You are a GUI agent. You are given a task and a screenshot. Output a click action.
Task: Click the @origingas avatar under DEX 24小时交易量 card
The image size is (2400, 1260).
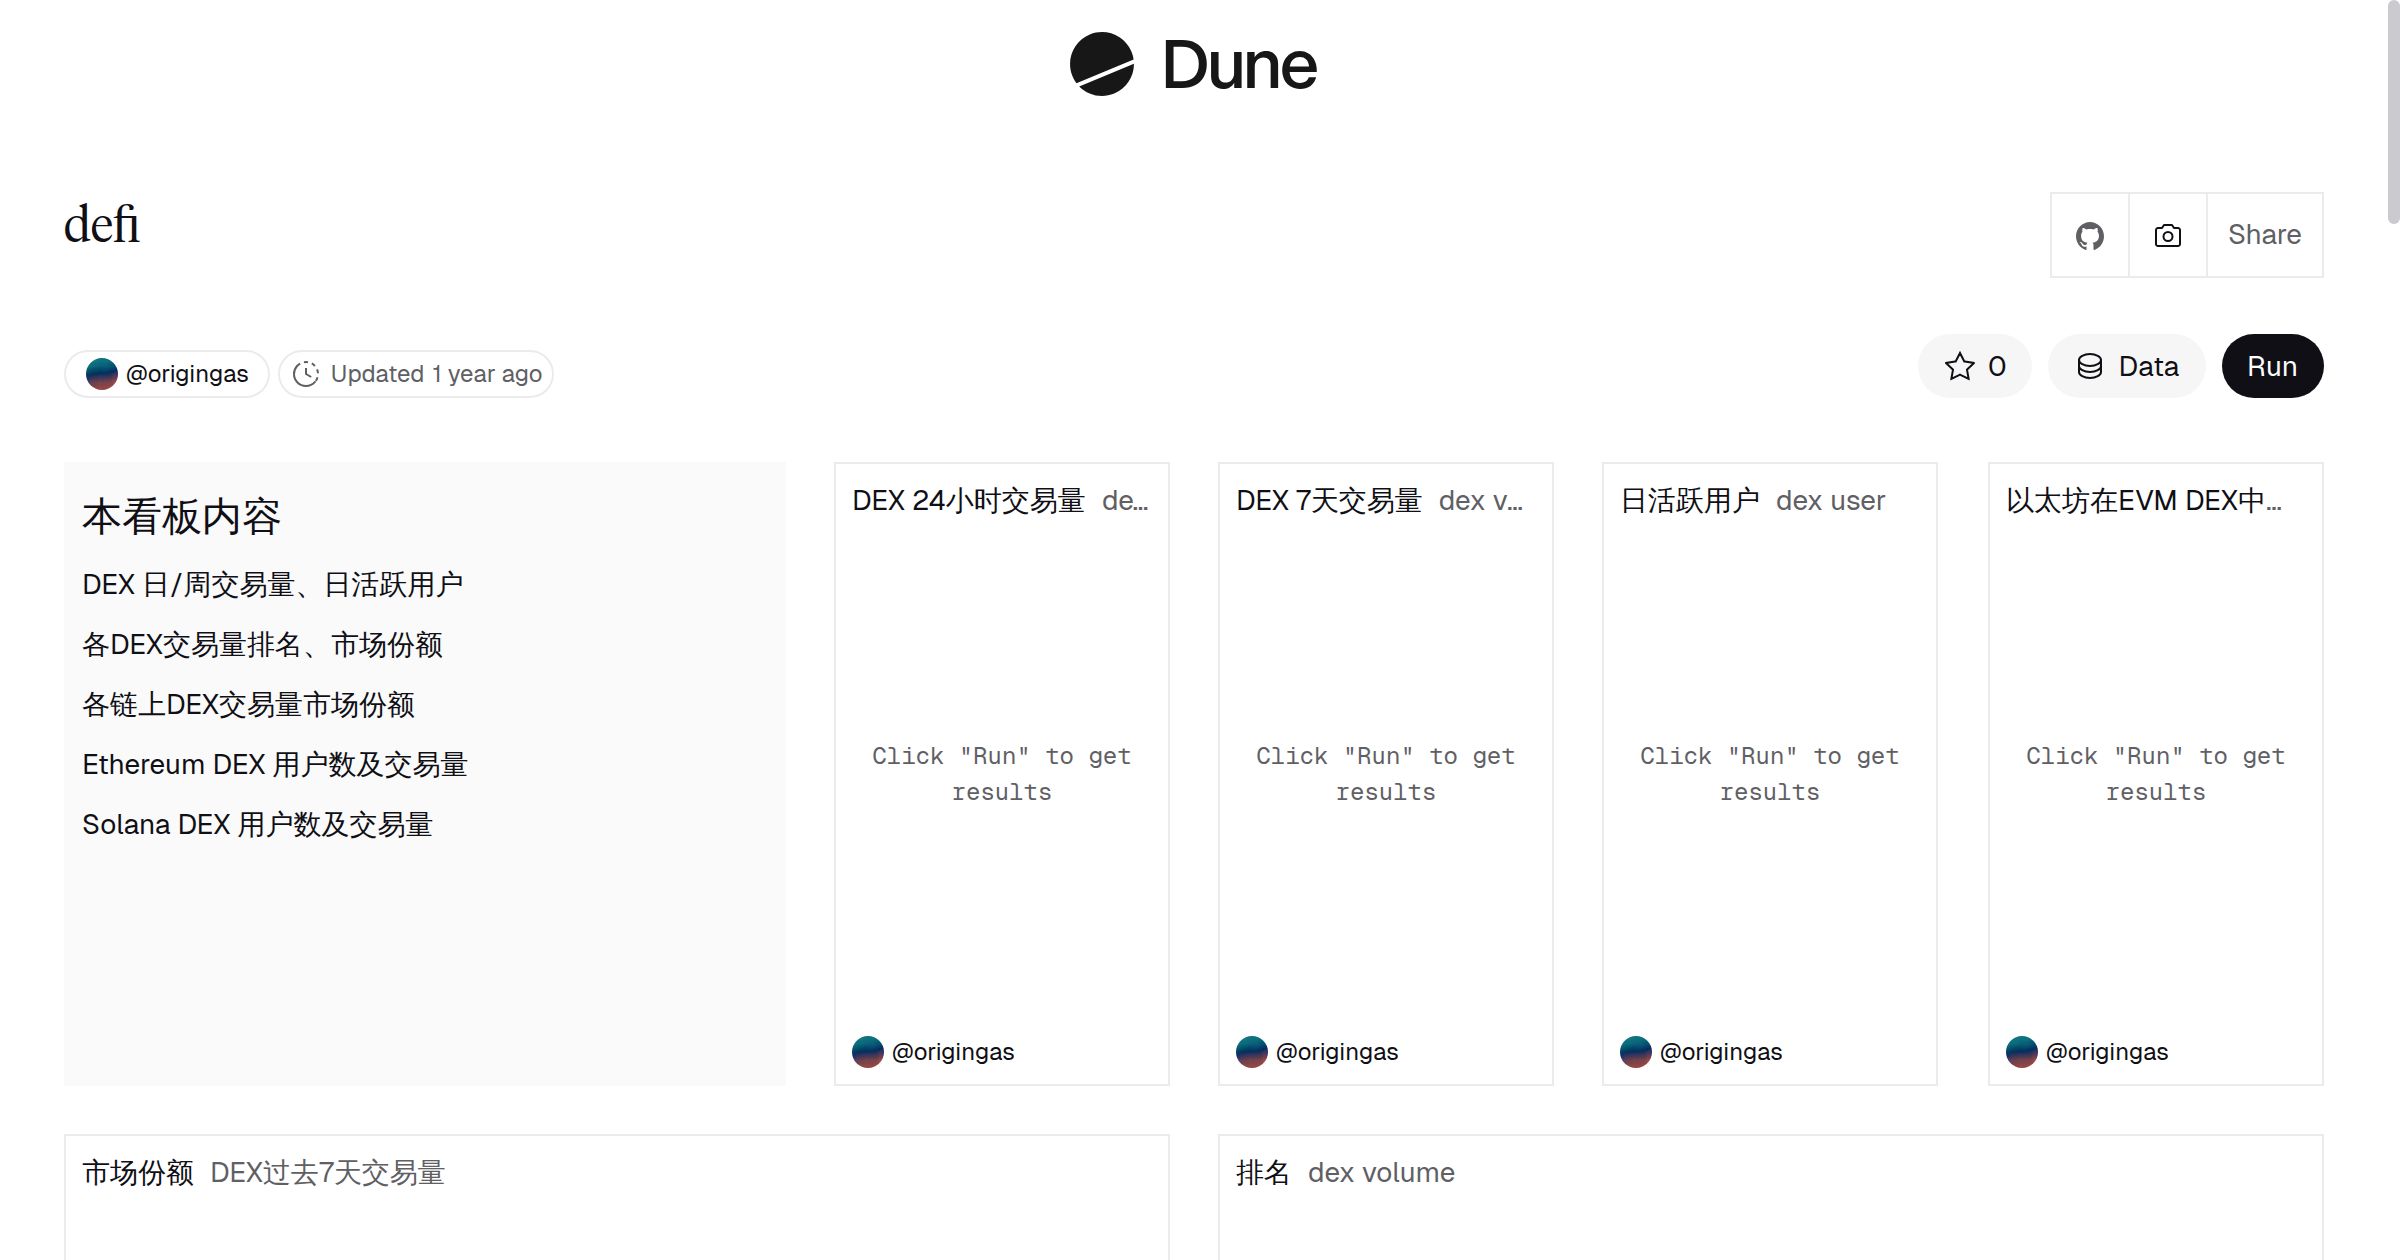868,1052
